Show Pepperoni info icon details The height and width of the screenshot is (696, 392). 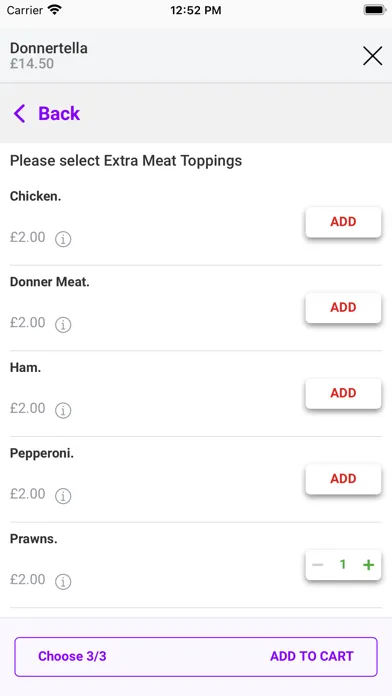pyautogui.click(x=63, y=496)
